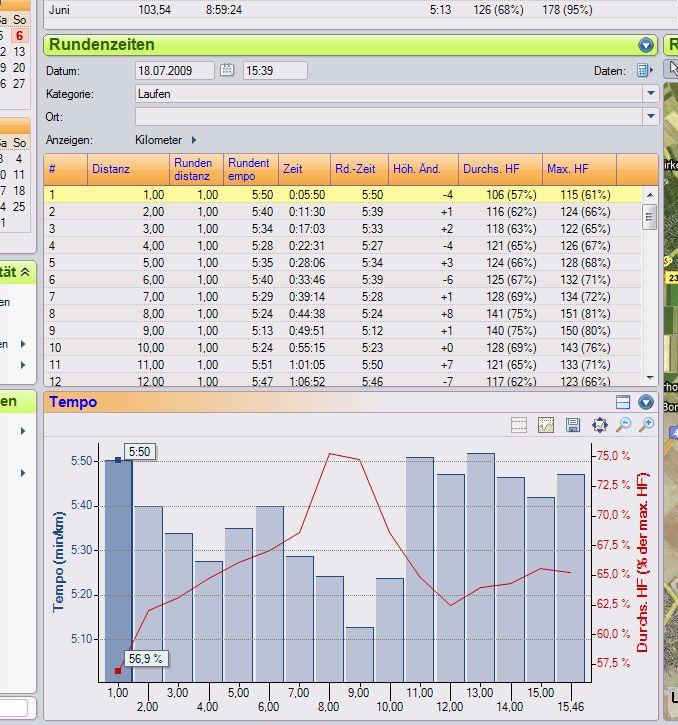Viewport: 678px width, 725px height.
Task: Click the Durchs. HF axis title
Action: click(x=642, y=562)
